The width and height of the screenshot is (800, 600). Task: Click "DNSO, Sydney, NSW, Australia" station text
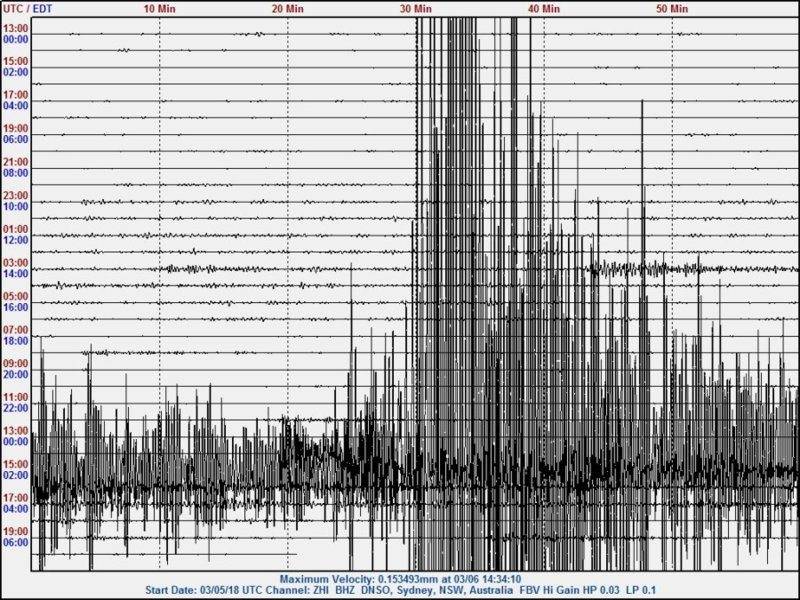[x=438, y=591]
